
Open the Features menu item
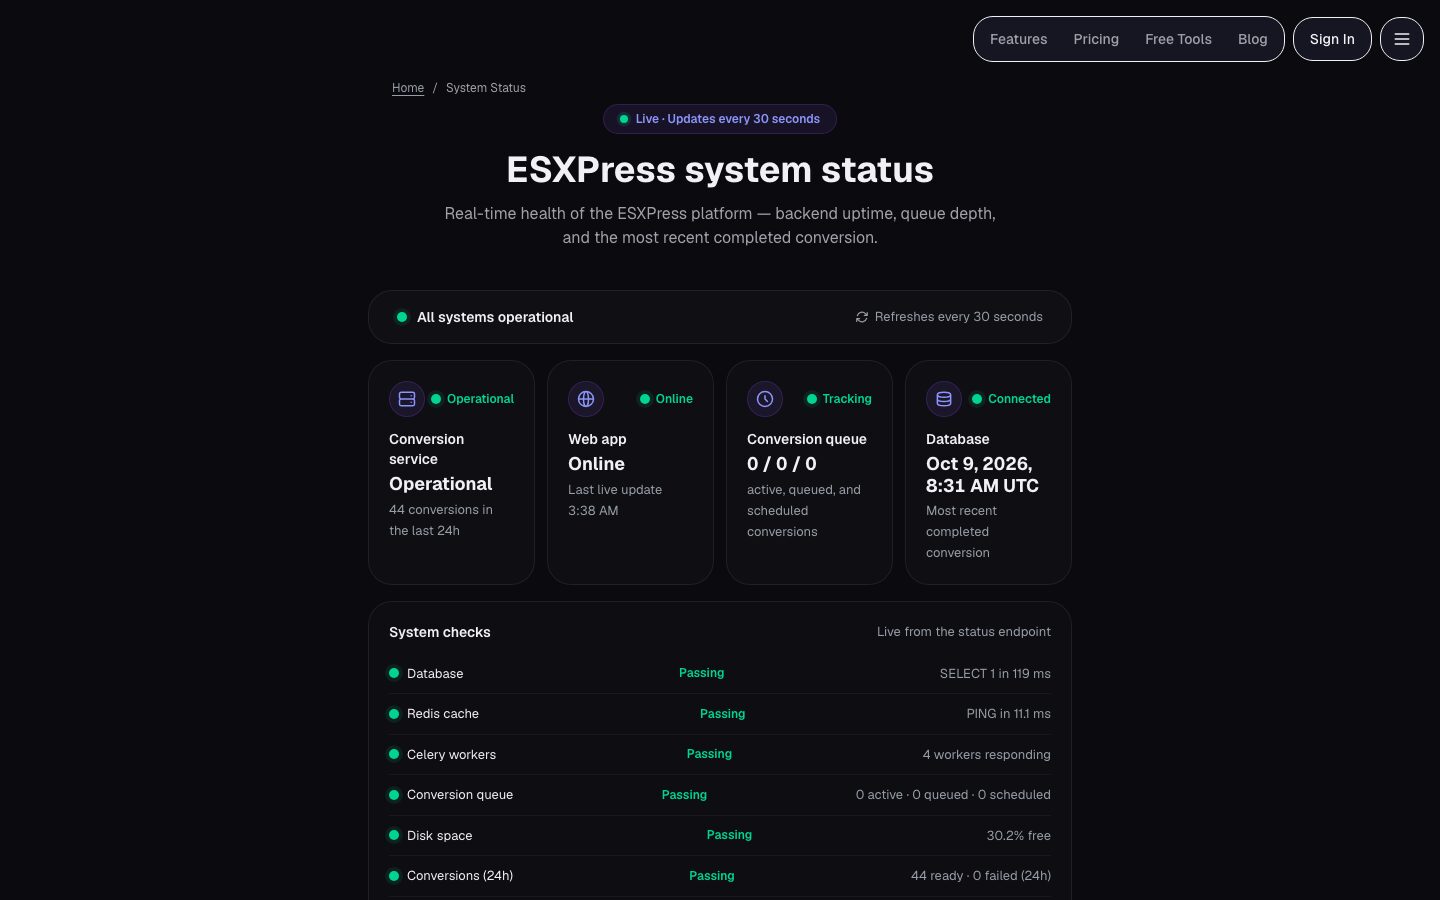1018,39
